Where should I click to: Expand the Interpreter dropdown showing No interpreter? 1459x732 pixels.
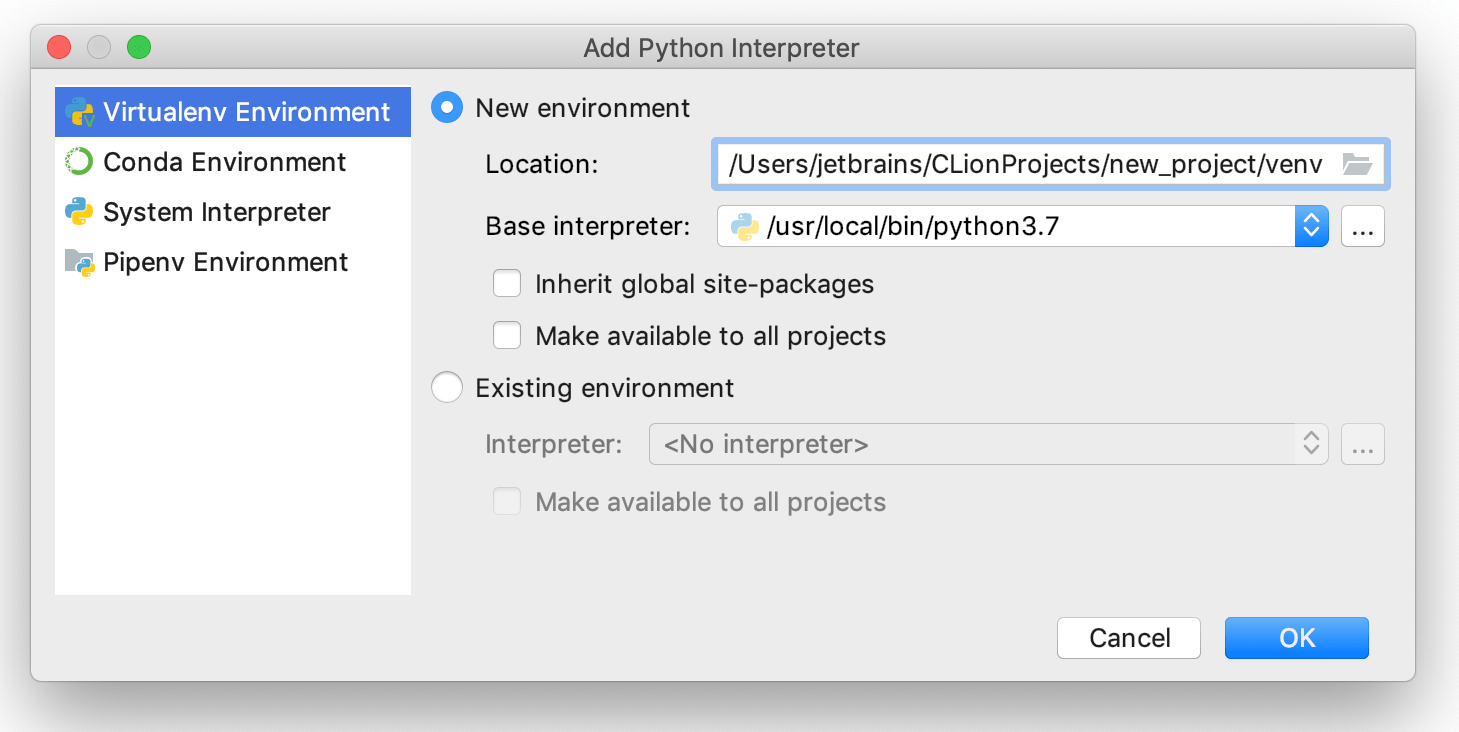1311,443
